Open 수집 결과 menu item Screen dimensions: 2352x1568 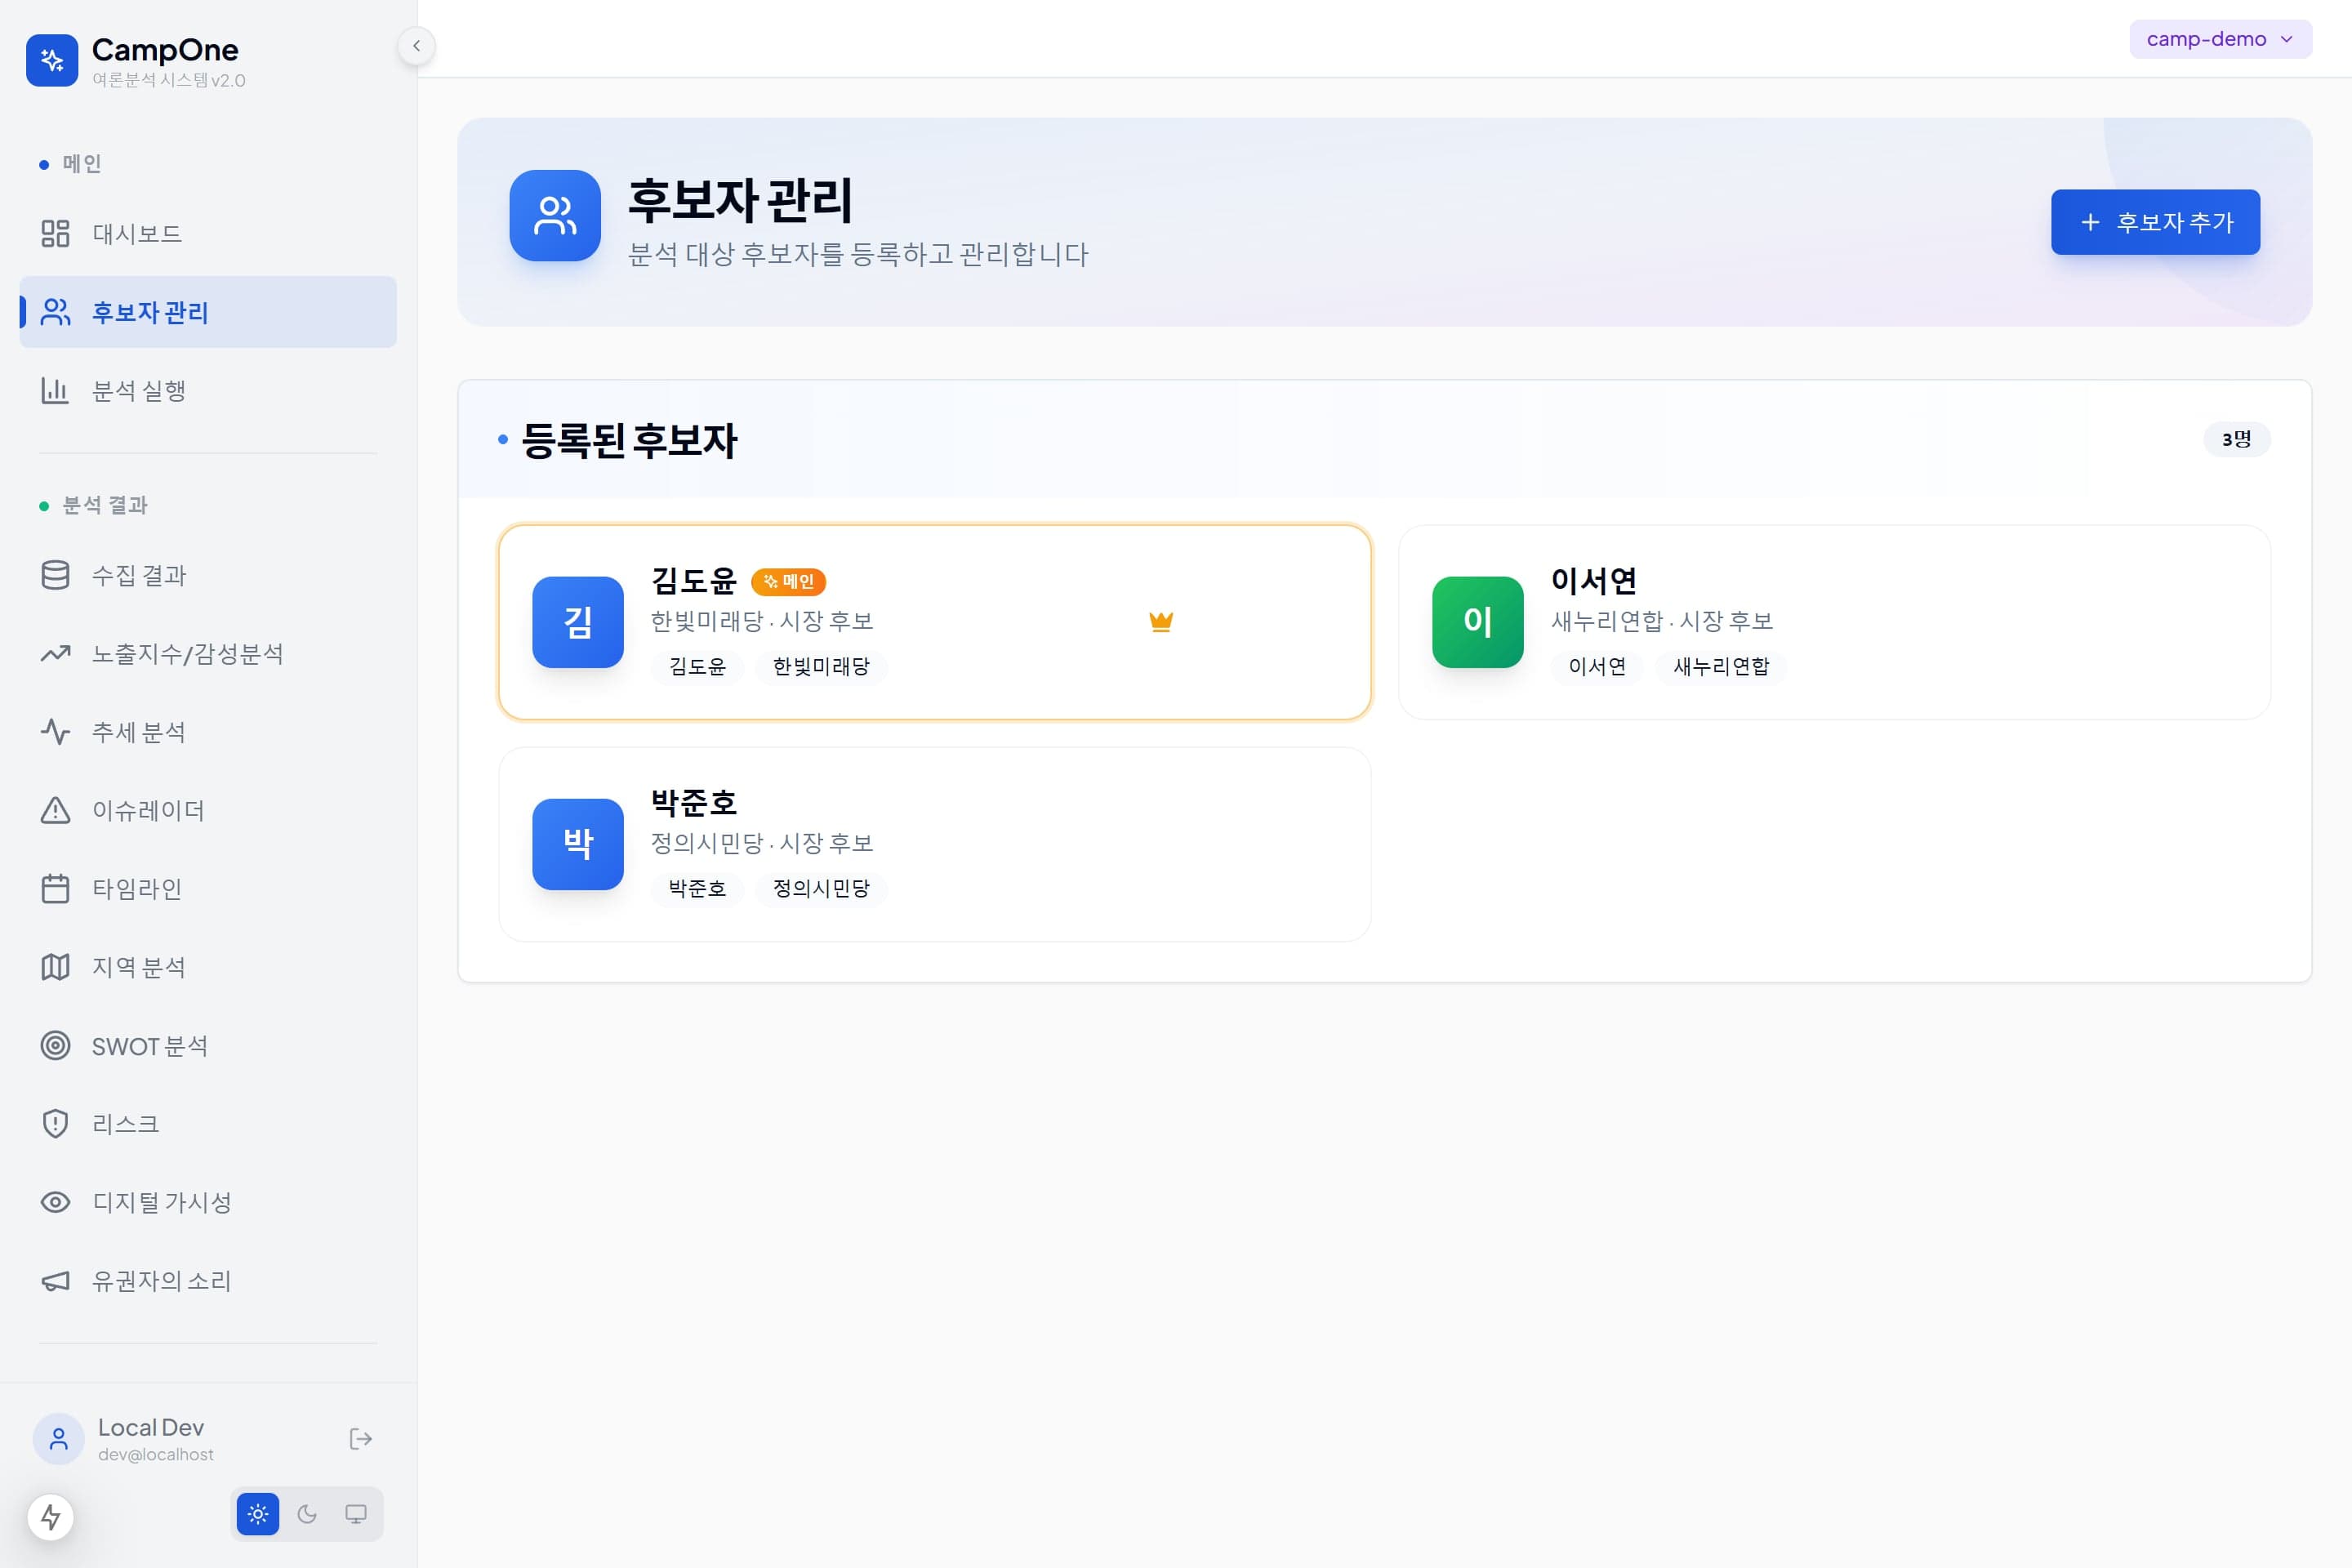coord(208,575)
